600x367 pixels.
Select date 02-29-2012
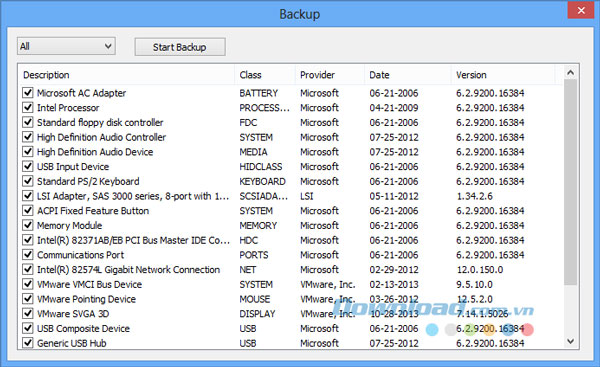tap(394, 270)
